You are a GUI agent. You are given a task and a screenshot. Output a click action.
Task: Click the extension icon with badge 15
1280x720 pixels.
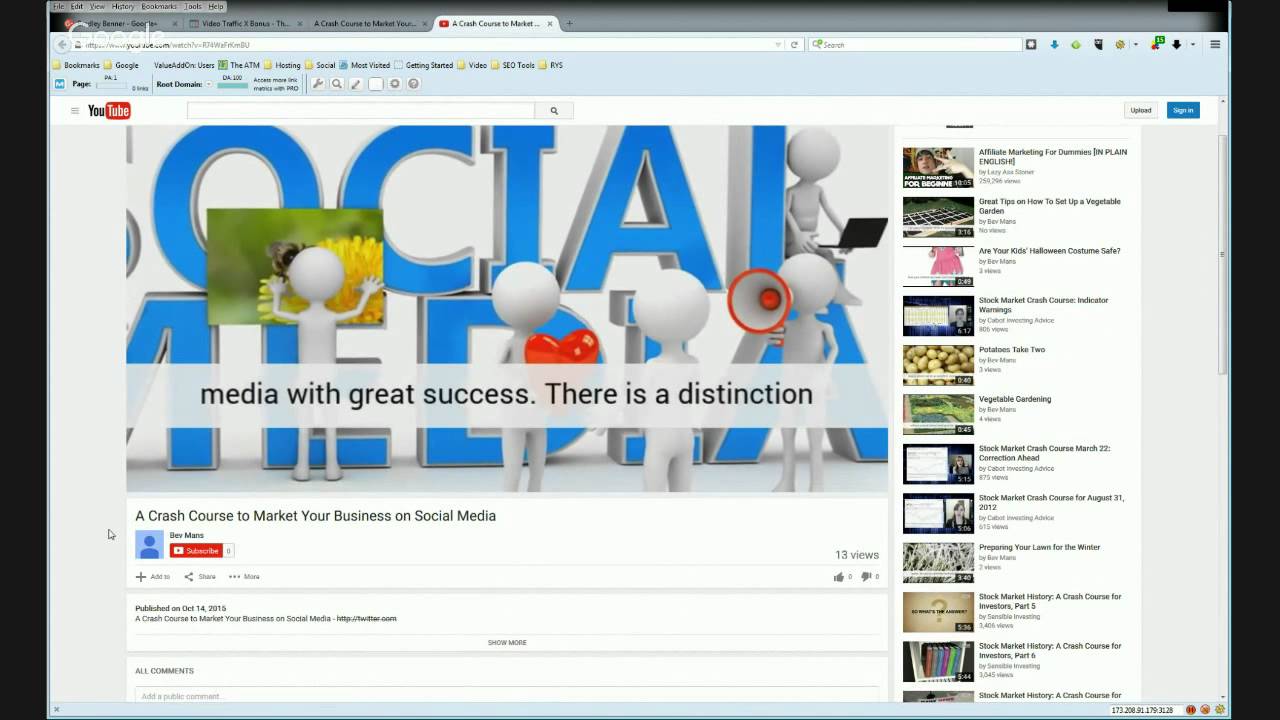1156,44
